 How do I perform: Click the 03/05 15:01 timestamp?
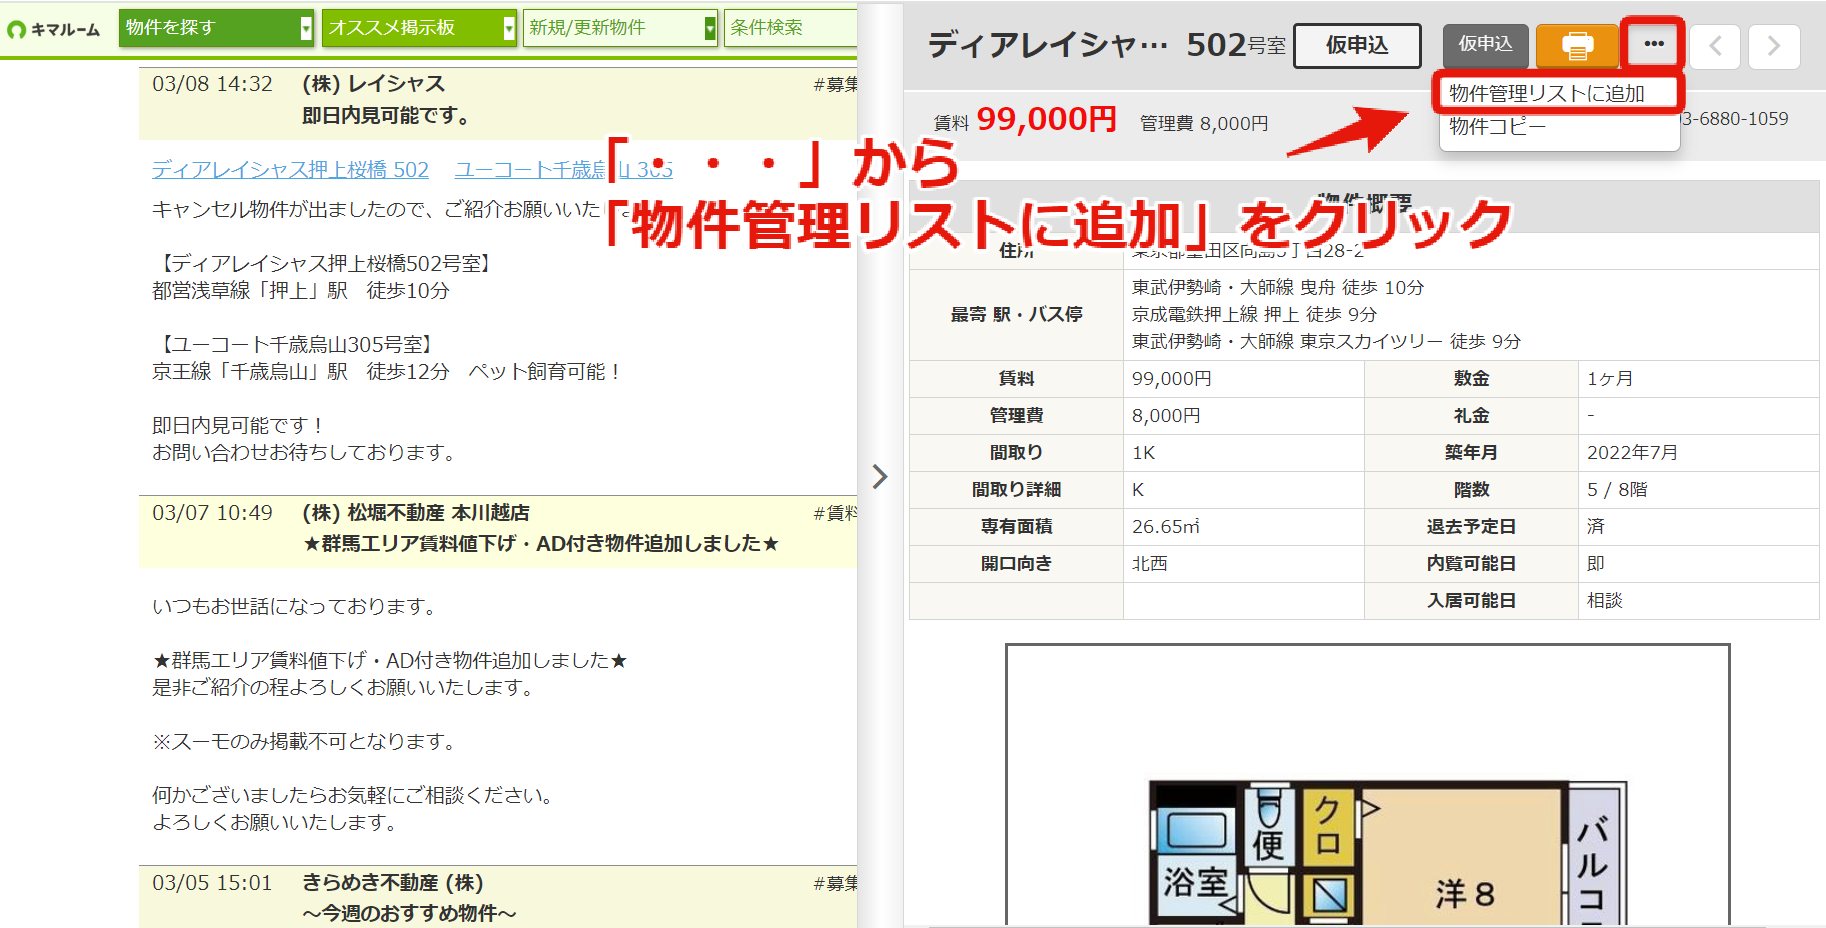point(212,883)
